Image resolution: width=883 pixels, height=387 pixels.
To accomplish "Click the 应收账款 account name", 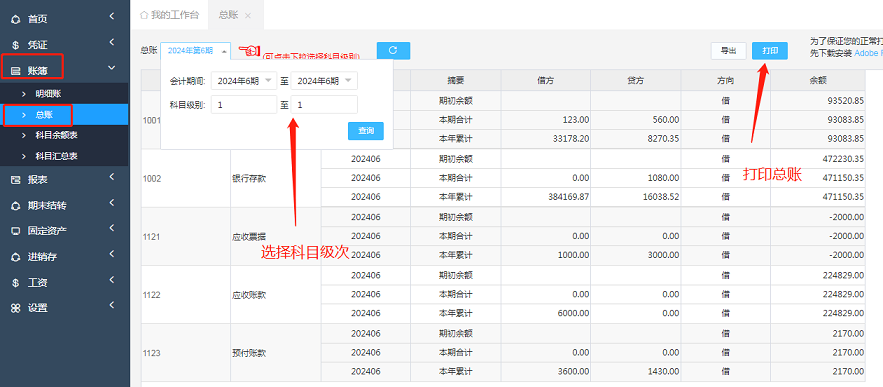I will click(x=249, y=295).
